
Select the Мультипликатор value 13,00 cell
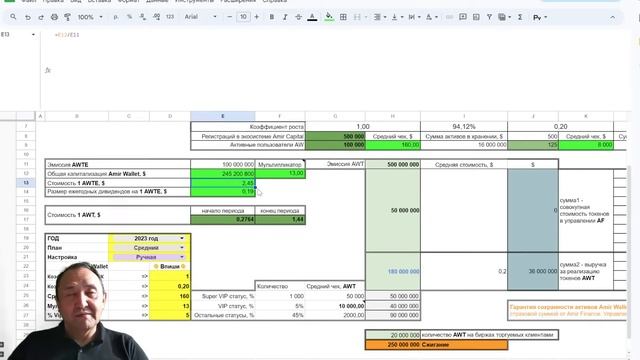coord(280,174)
